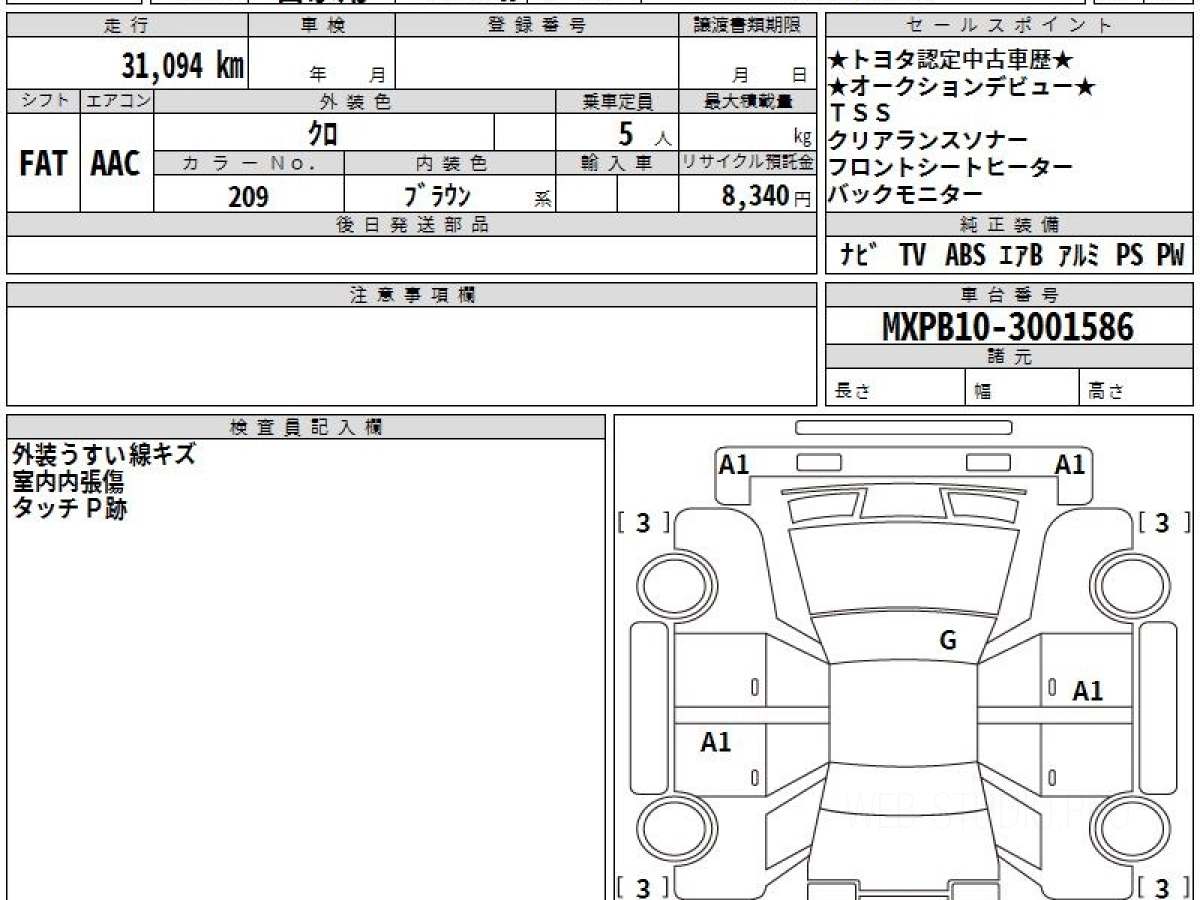The height and width of the screenshot is (900, 1200).
Task: Select the バックモニター entry
Action: point(906,194)
